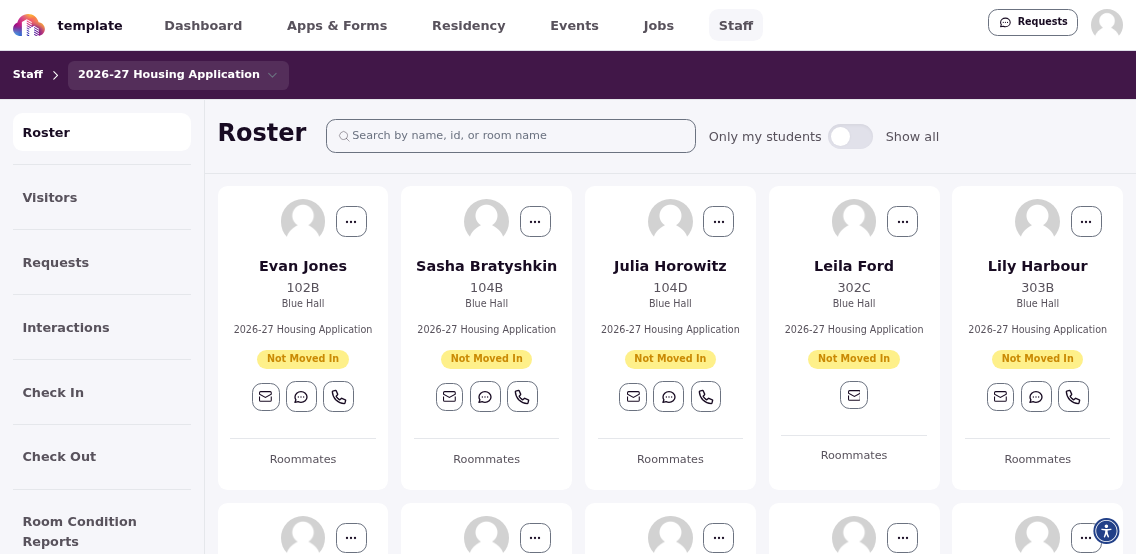Open the user profile avatar menu
The width and height of the screenshot is (1136, 554).
click(x=1106, y=25)
